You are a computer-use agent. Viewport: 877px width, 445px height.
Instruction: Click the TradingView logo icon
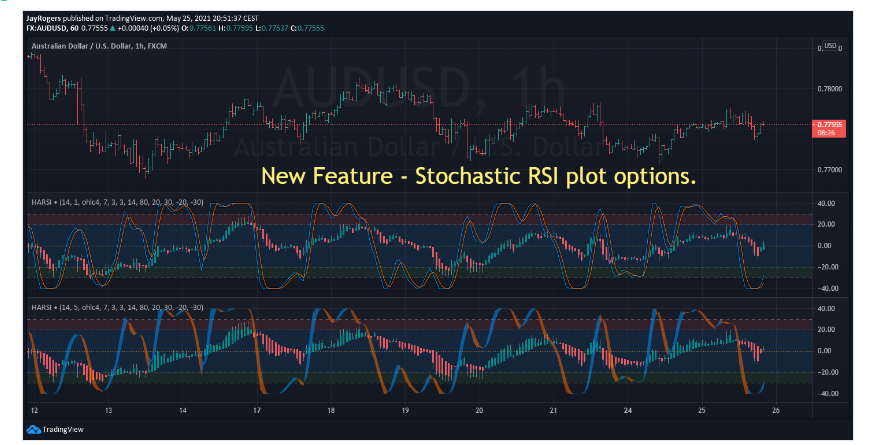(34, 429)
